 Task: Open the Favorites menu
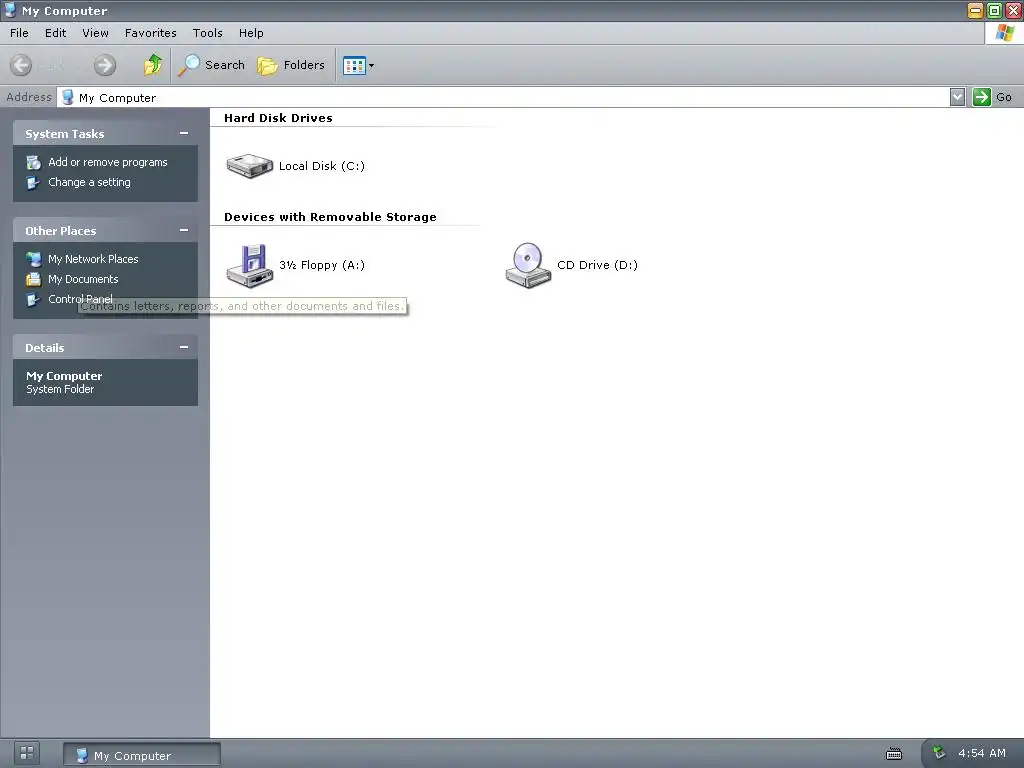click(150, 33)
